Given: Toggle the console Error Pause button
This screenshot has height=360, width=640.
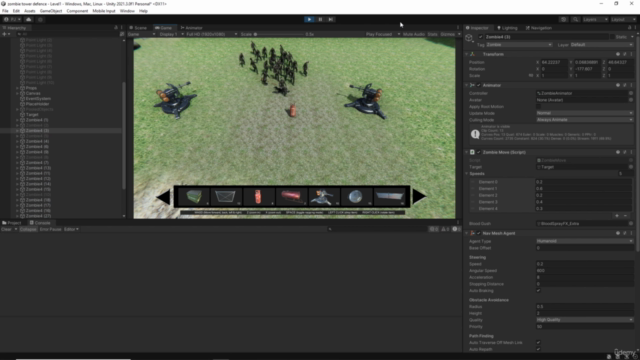Looking at the screenshot, I should tap(50, 229).
